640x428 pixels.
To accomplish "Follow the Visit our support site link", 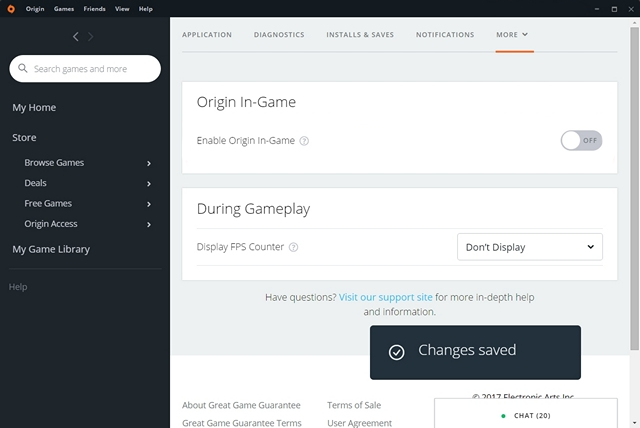I will [x=386, y=297].
